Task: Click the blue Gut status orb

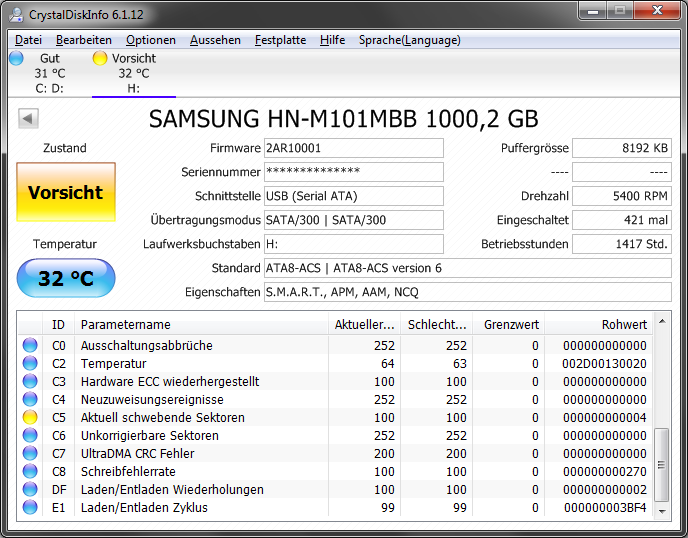Action: (16, 58)
